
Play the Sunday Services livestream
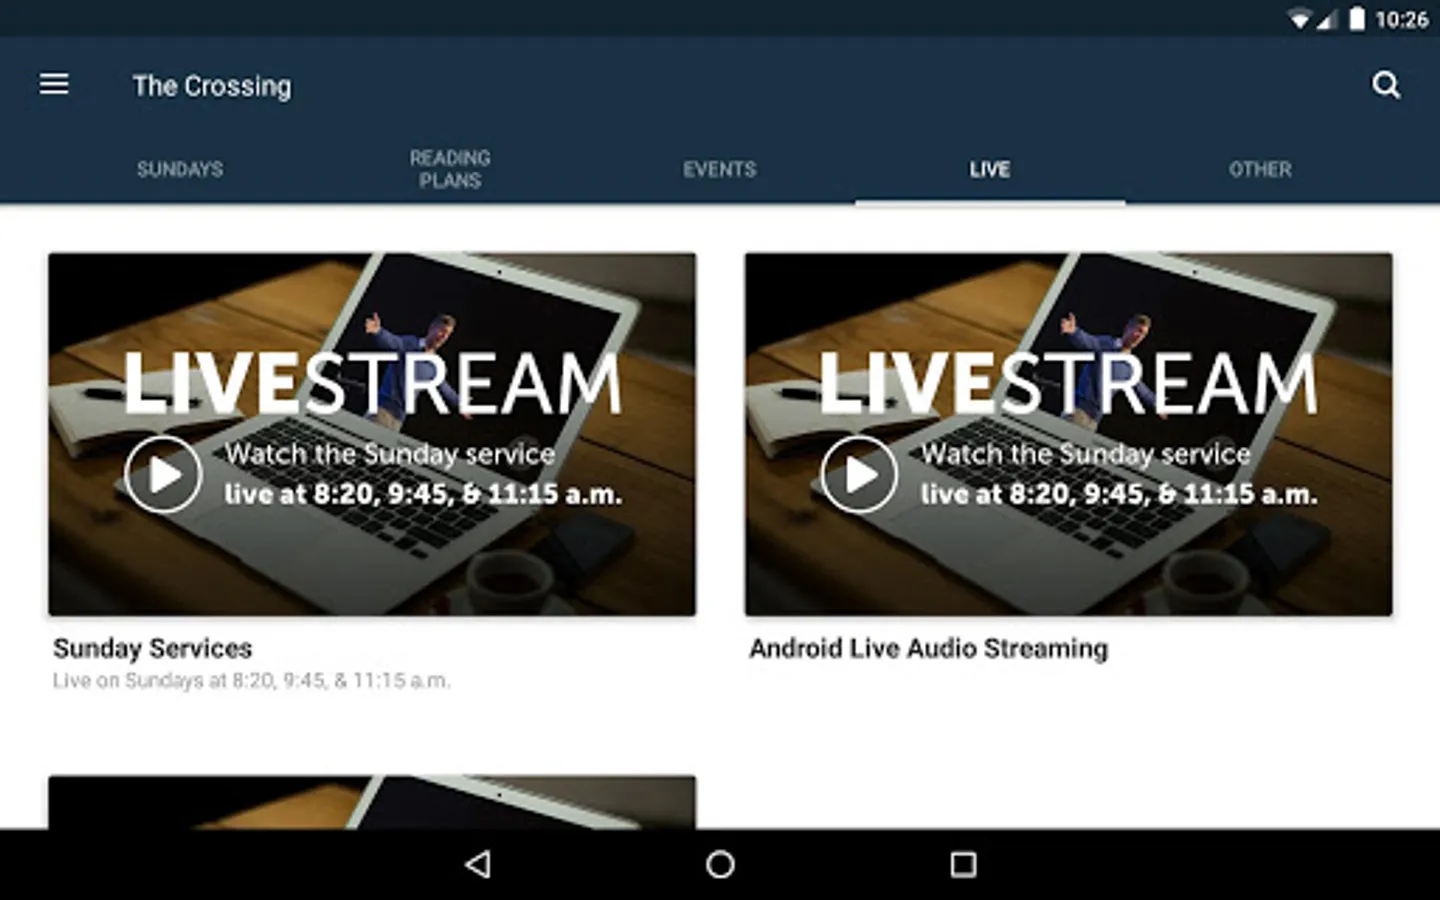(x=163, y=474)
